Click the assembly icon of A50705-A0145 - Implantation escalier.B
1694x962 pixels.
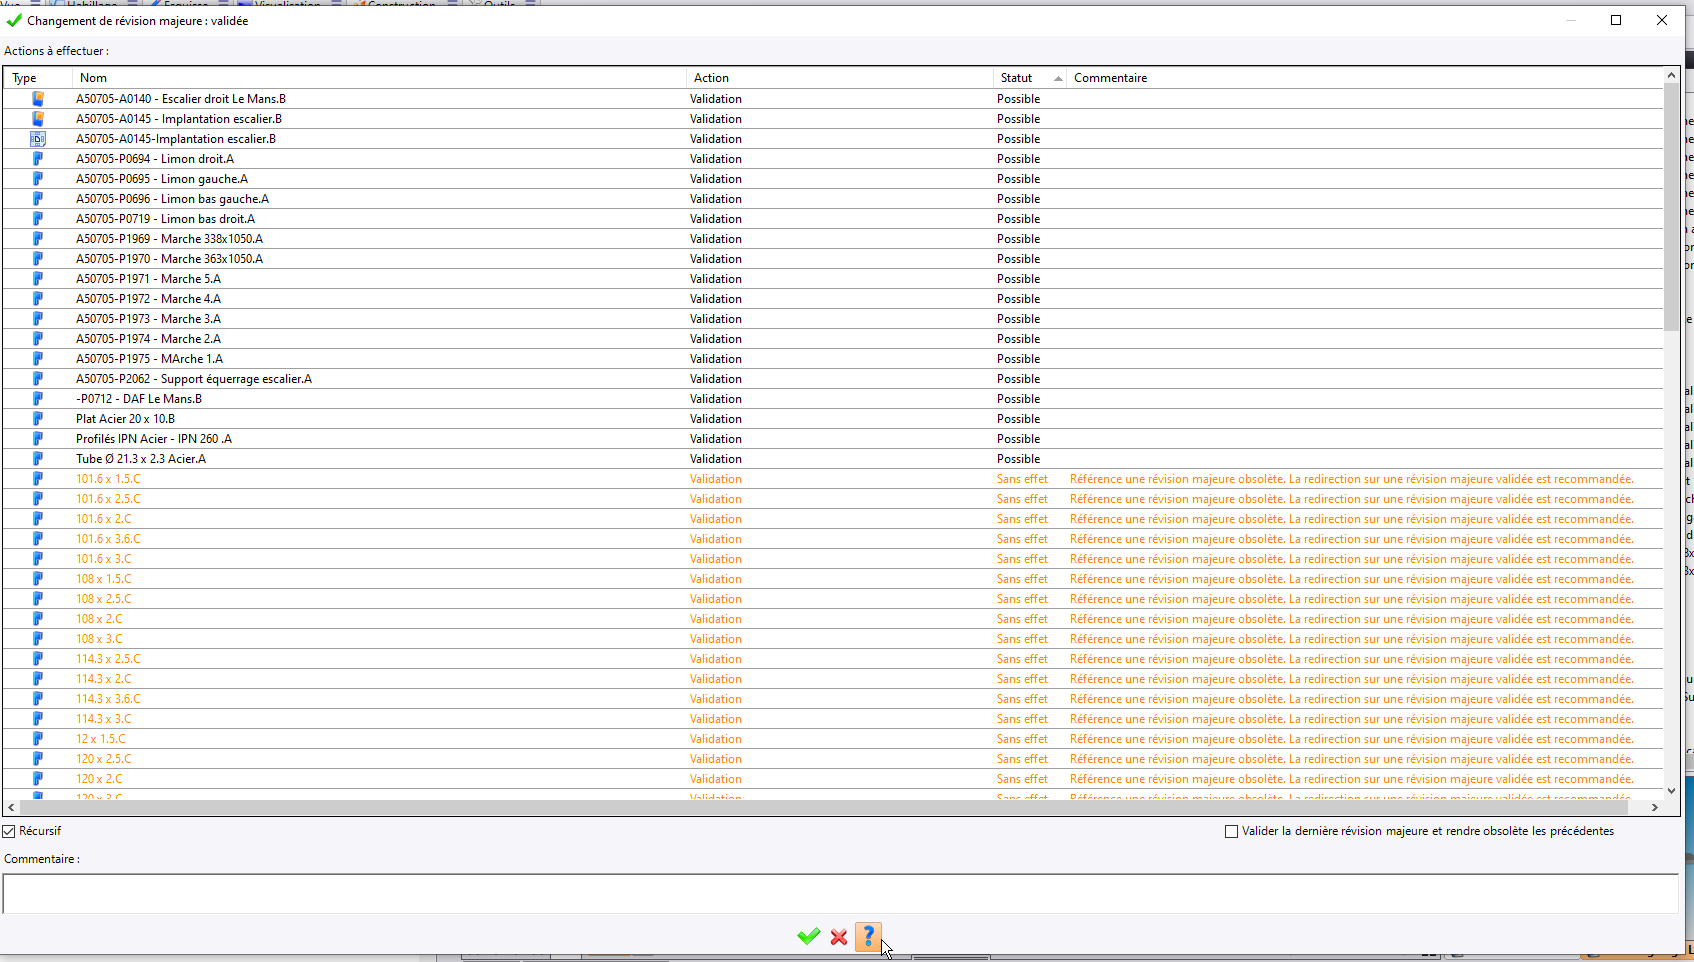[x=38, y=119]
